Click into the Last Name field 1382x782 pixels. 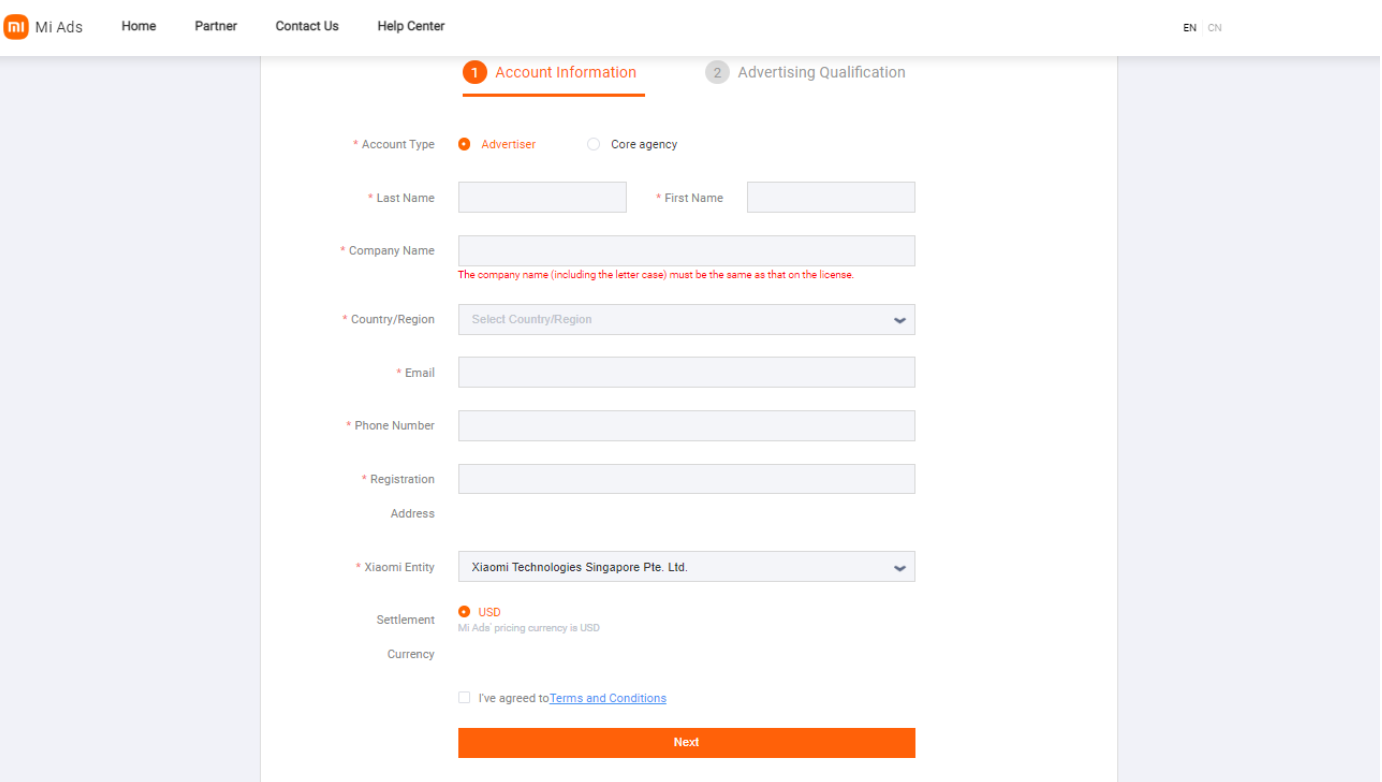point(542,198)
